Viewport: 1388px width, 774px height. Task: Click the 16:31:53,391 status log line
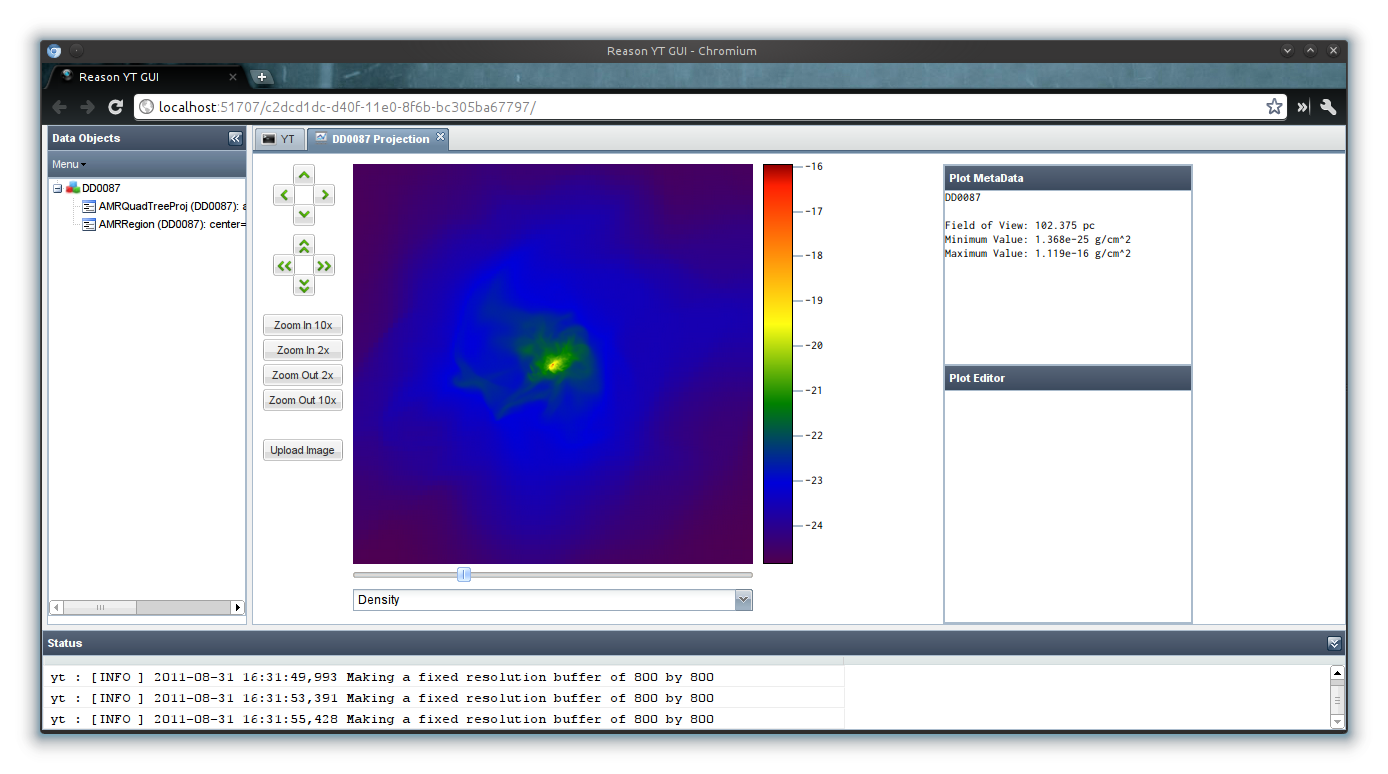(443, 698)
